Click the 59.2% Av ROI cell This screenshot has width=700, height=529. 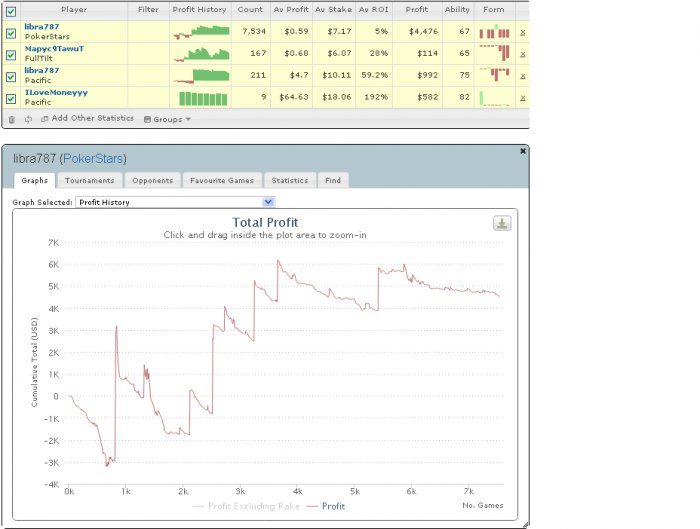[x=375, y=75]
